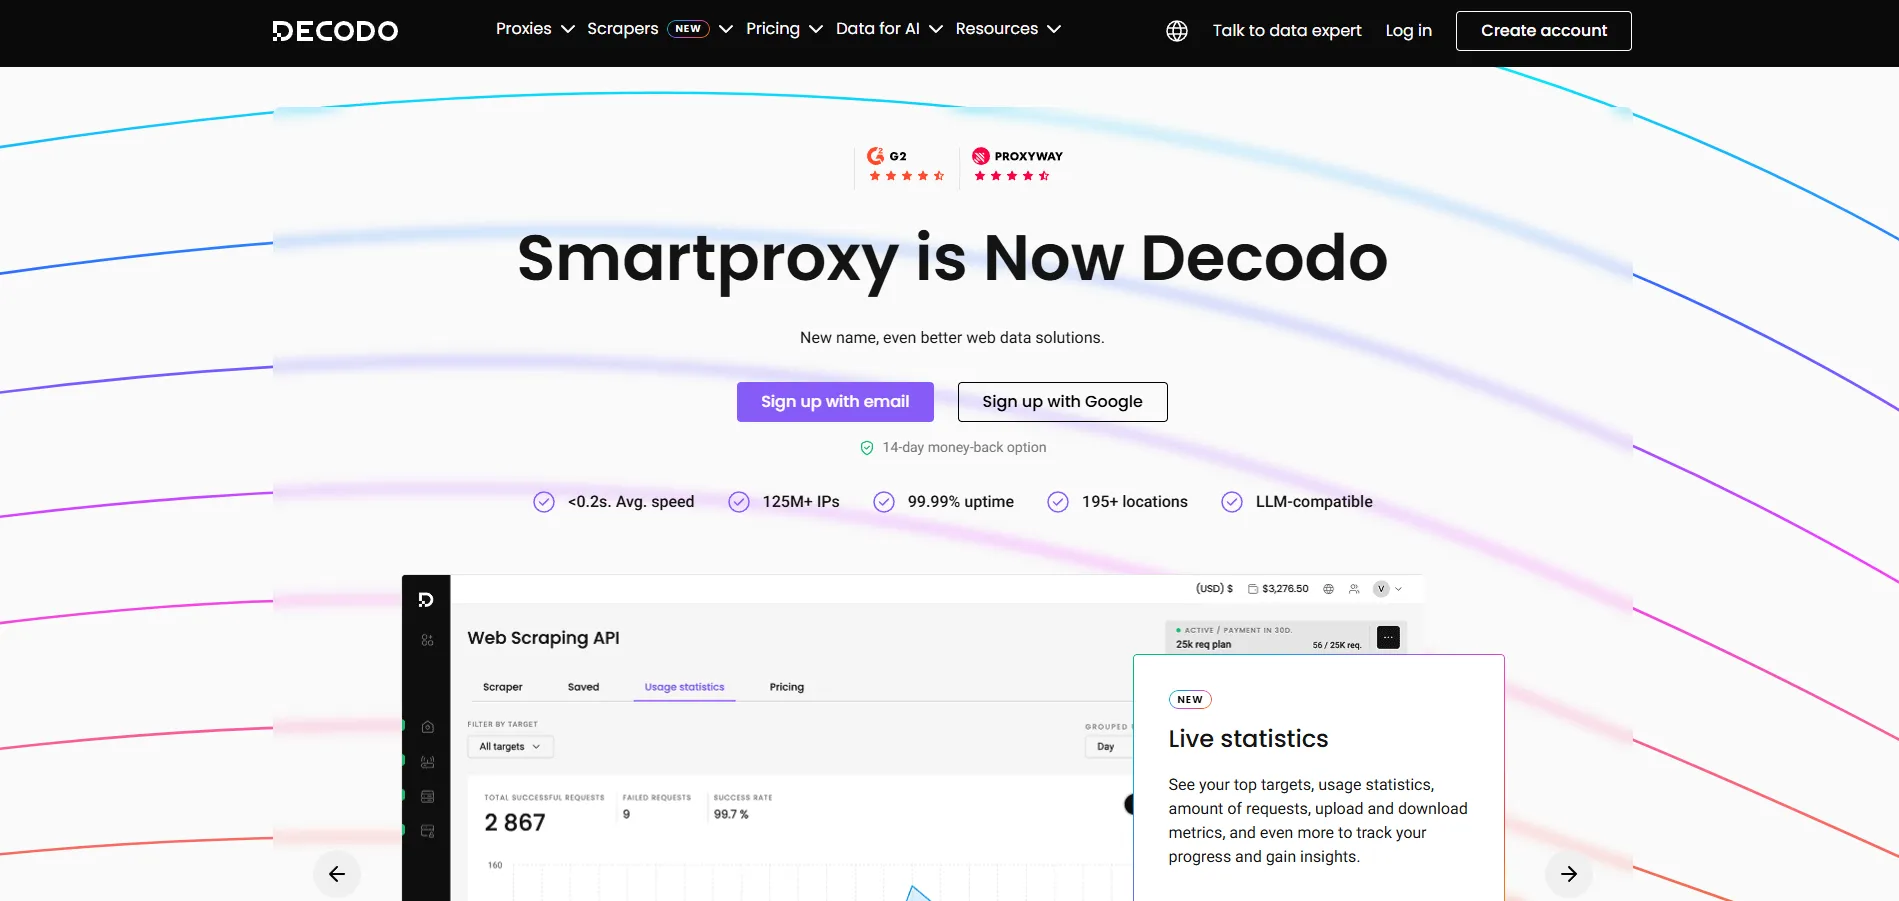Click Sign up with Google button
This screenshot has height=901, width=1899.
(1062, 402)
